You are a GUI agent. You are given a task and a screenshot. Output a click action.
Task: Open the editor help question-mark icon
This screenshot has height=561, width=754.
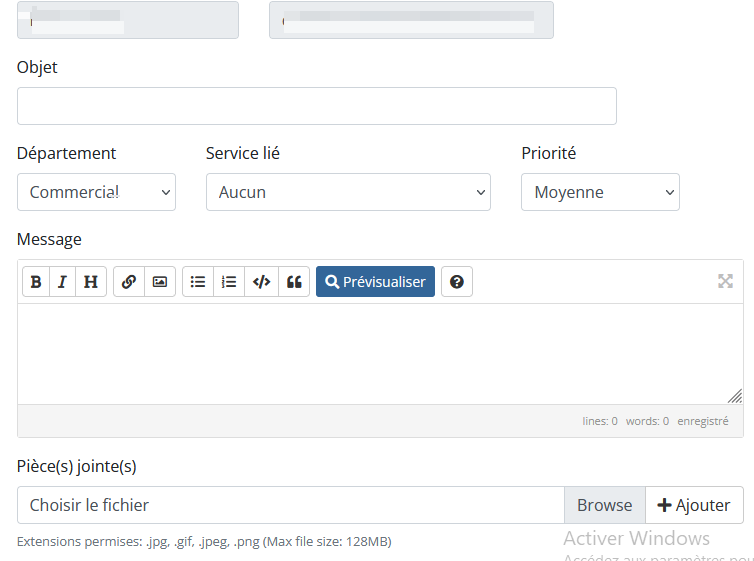click(x=457, y=282)
